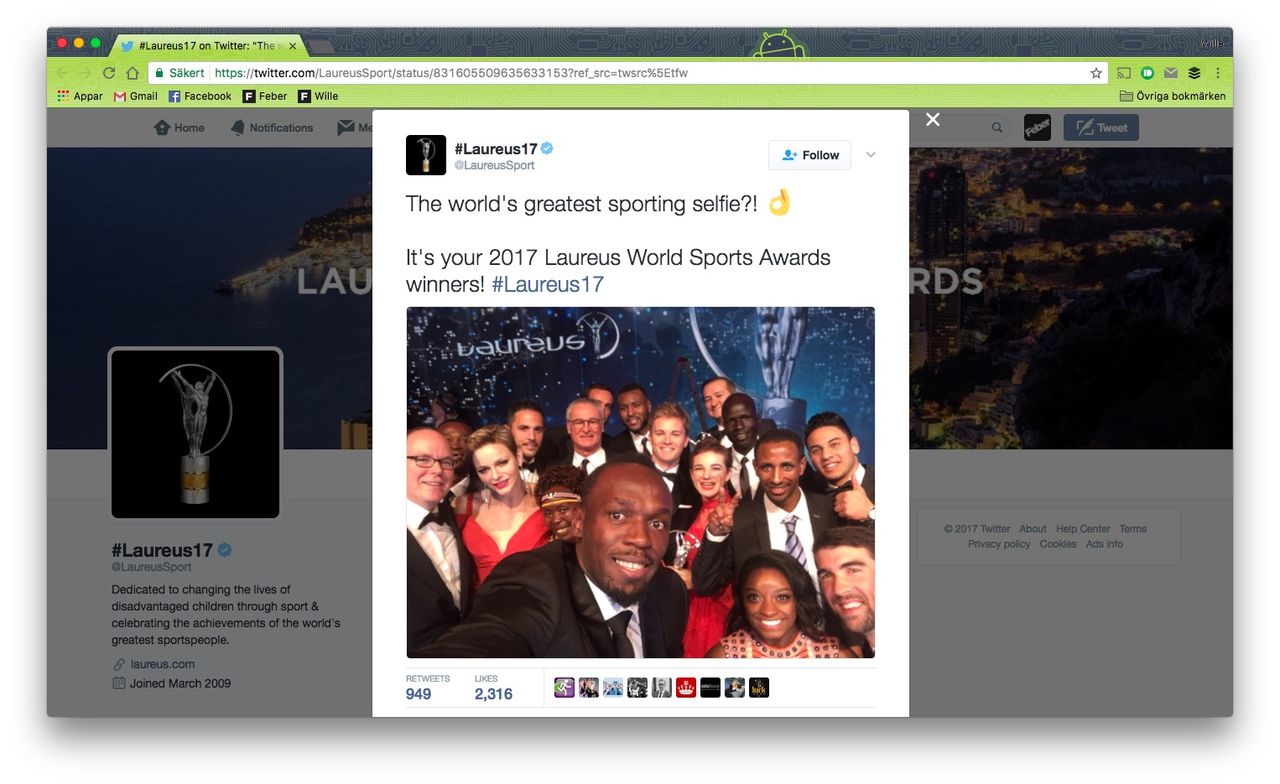Open the Terms footer link
The image size is (1280, 784).
pyautogui.click(x=1133, y=529)
